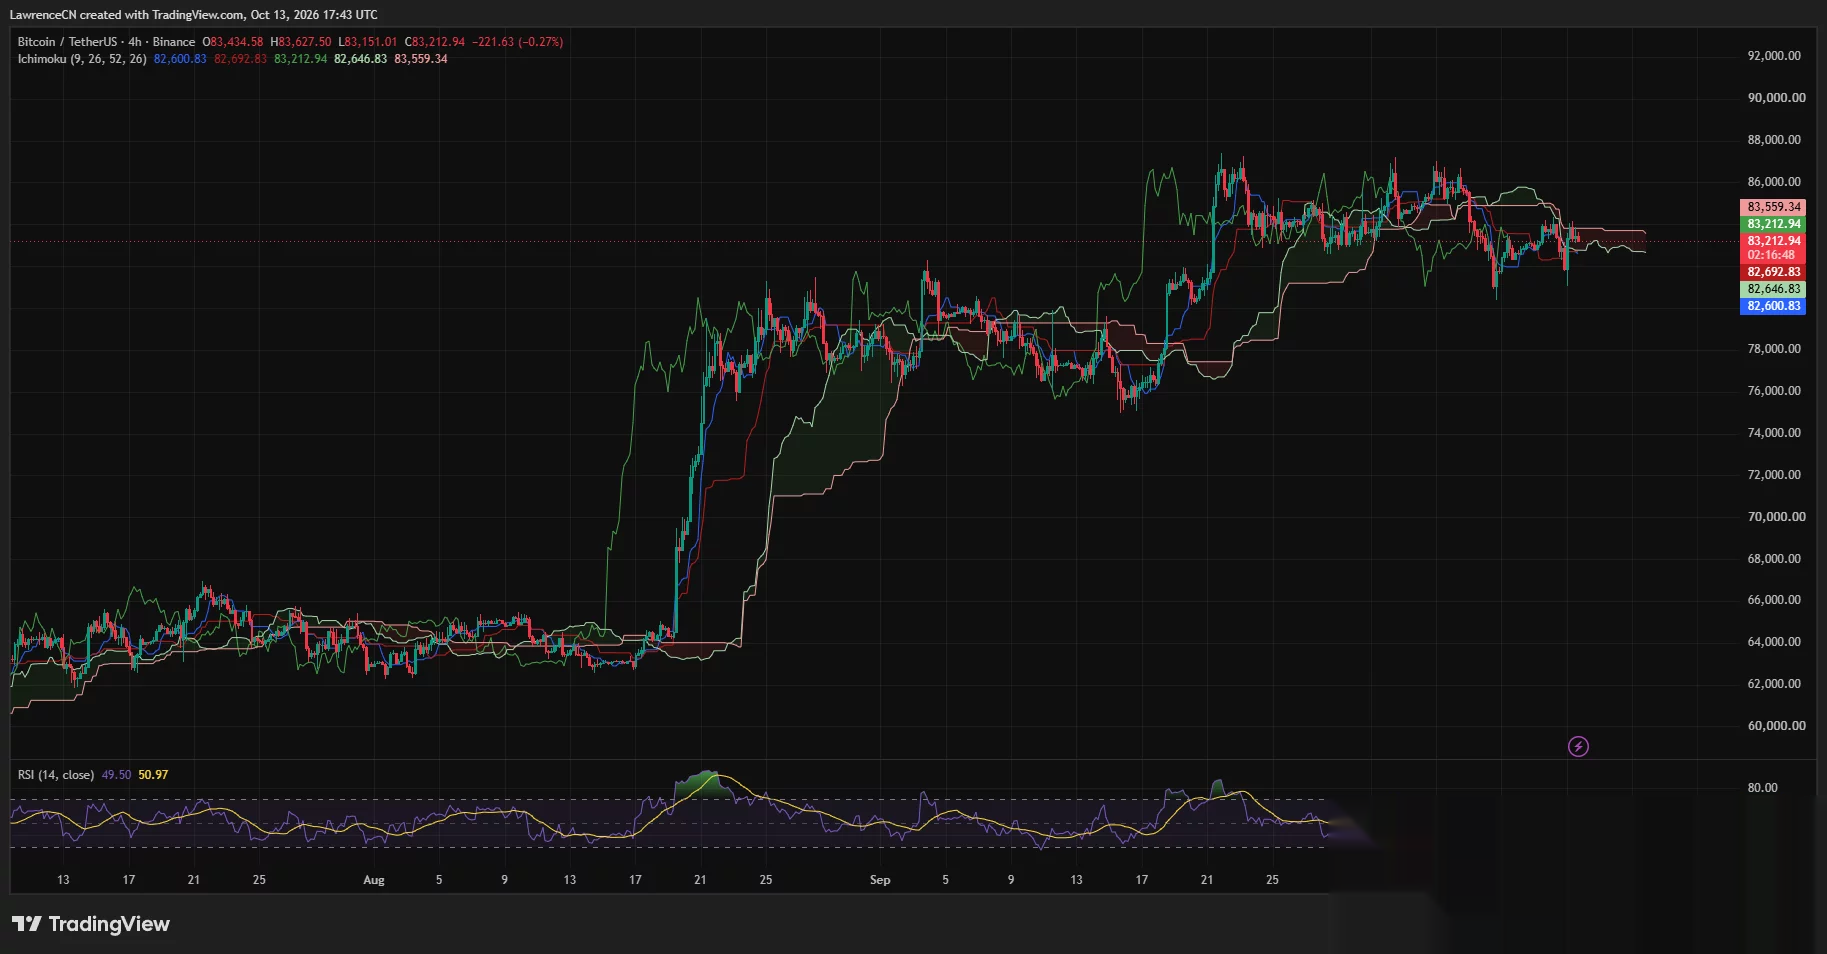Select the Bitcoin / TetherUS symbol title
Screen dimensions: 1827x954
pos(67,42)
